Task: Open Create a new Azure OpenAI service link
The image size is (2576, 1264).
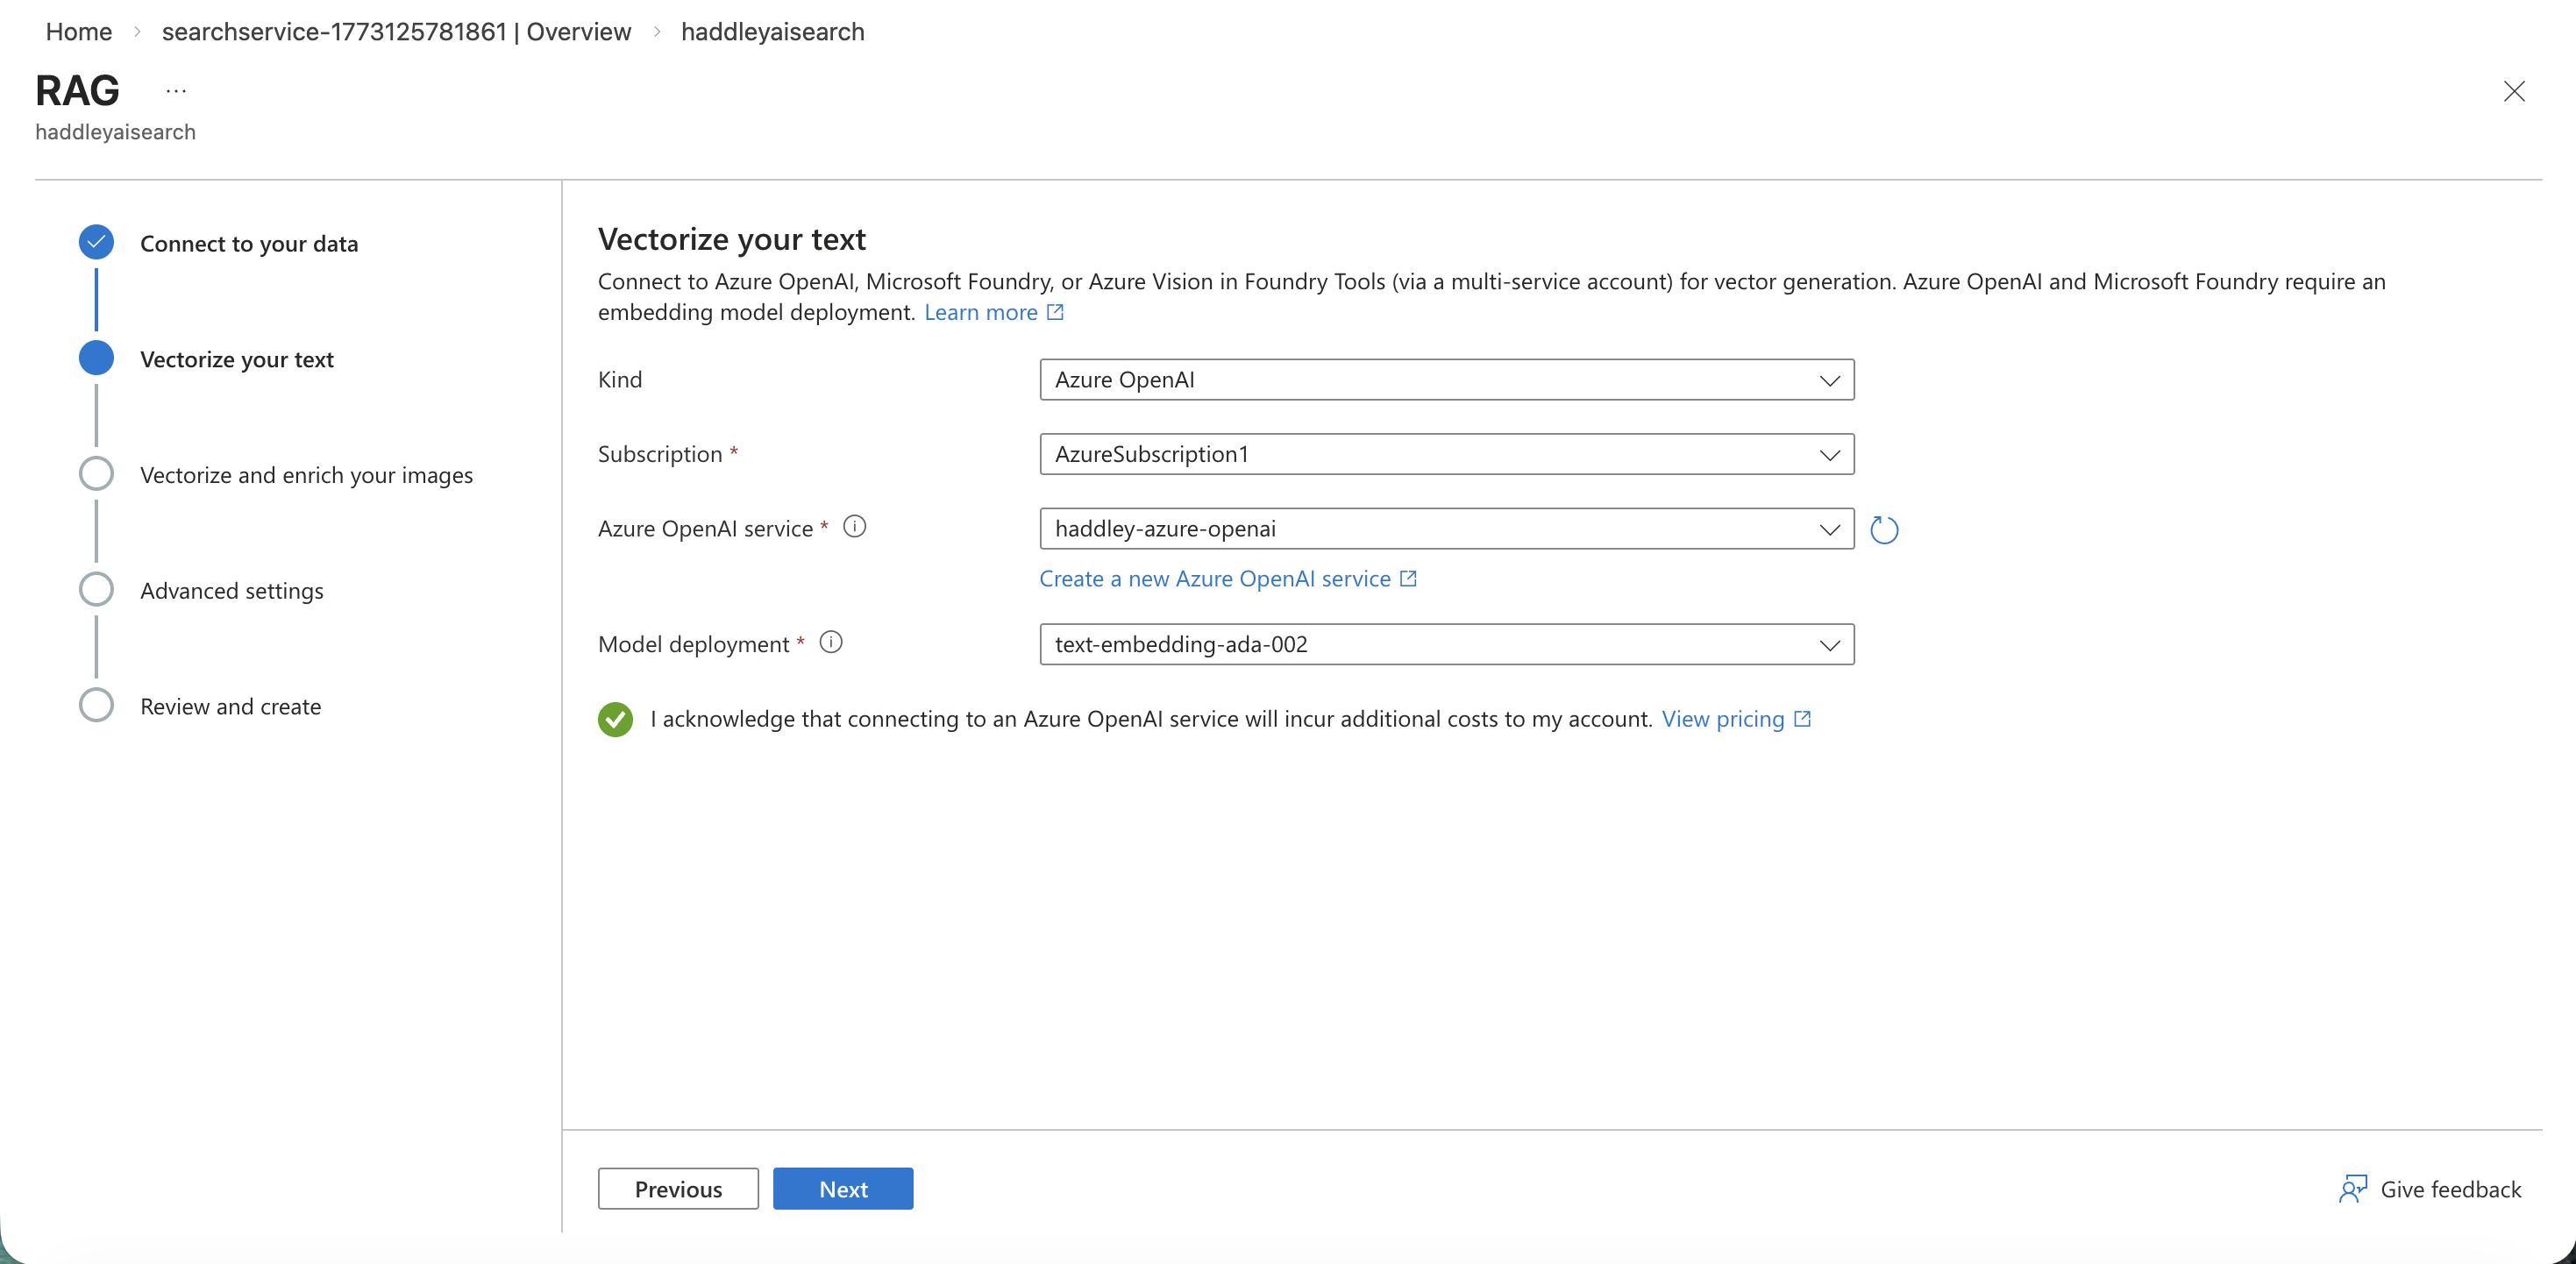Action: 1215,579
